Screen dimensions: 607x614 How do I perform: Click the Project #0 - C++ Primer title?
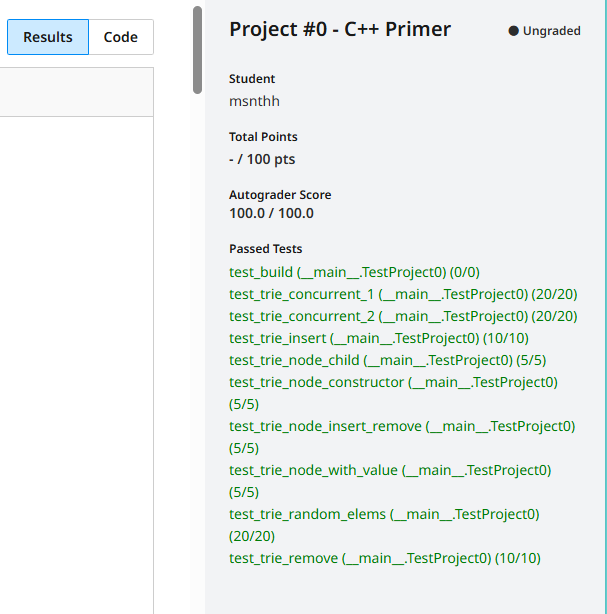click(x=340, y=29)
